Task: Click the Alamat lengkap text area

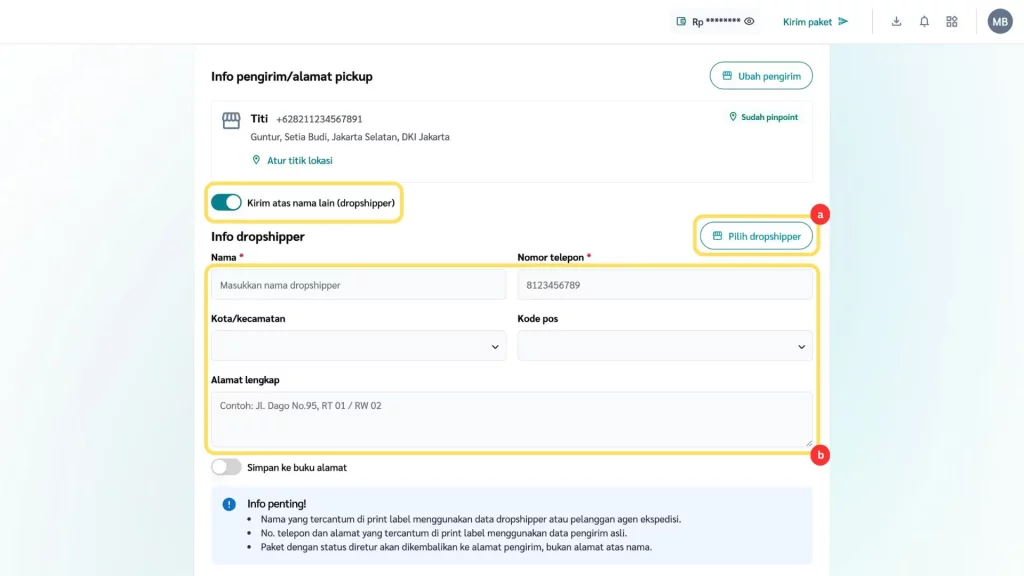Action: (x=511, y=418)
